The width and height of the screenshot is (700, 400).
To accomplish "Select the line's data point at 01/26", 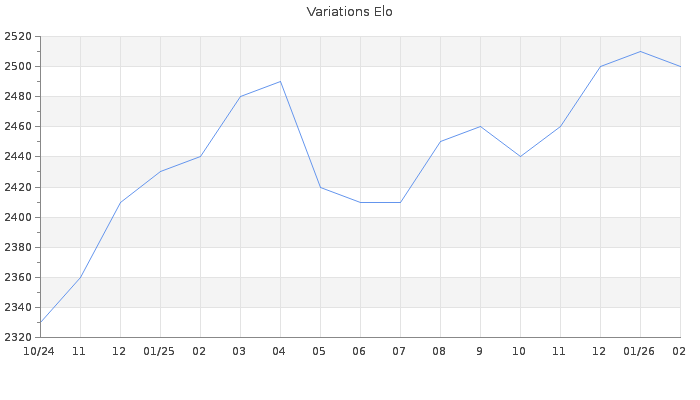I will click(x=640, y=51).
